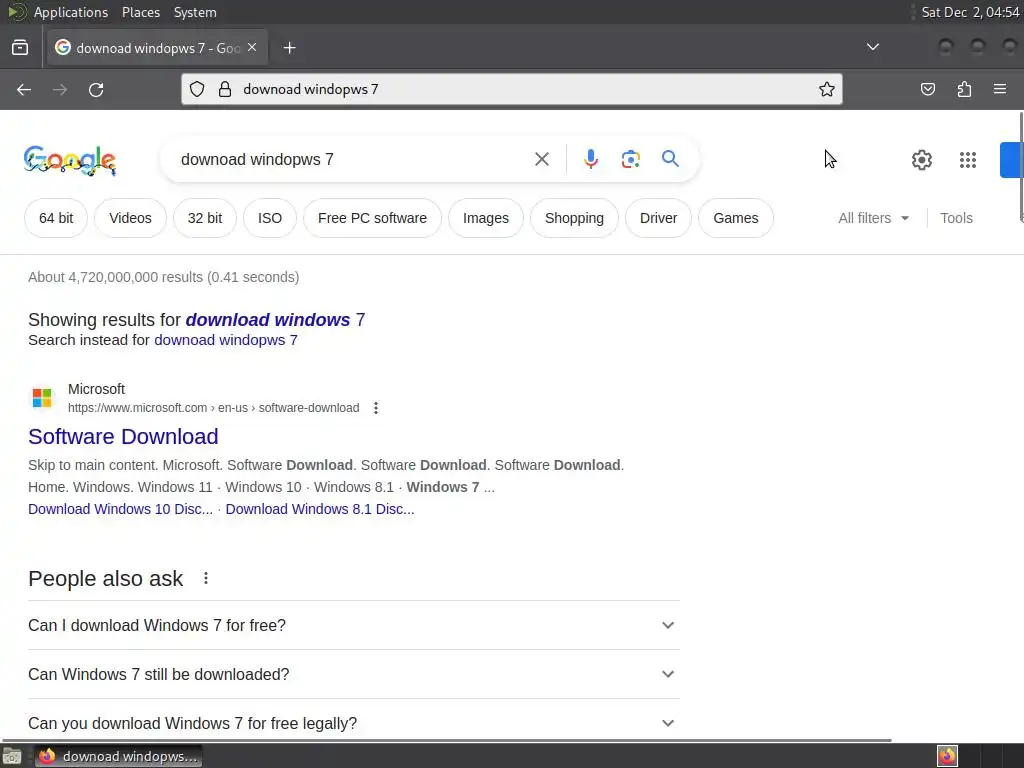Open Download Windows 10 Disc link

coord(120,509)
